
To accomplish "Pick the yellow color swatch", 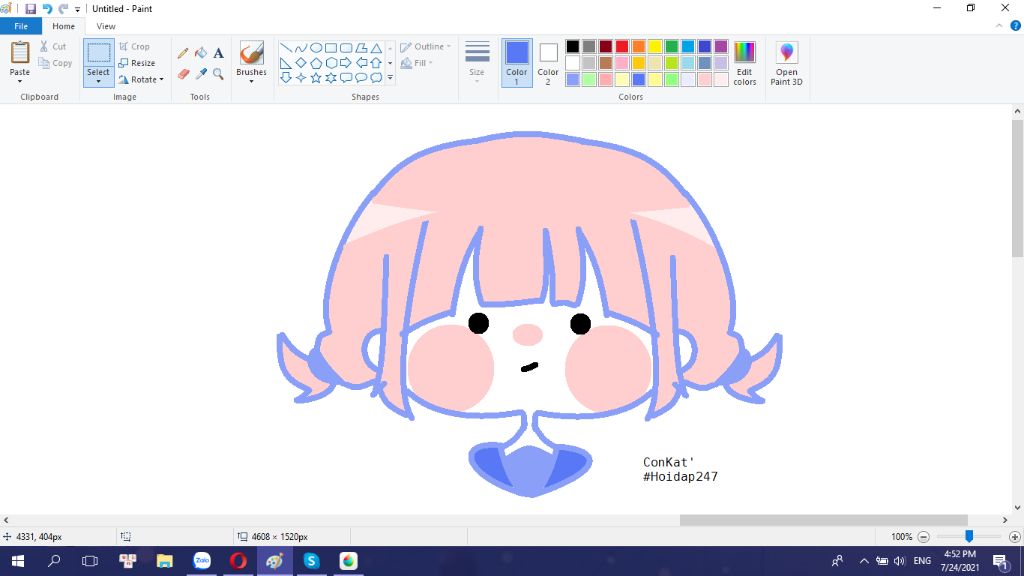I will coord(655,46).
